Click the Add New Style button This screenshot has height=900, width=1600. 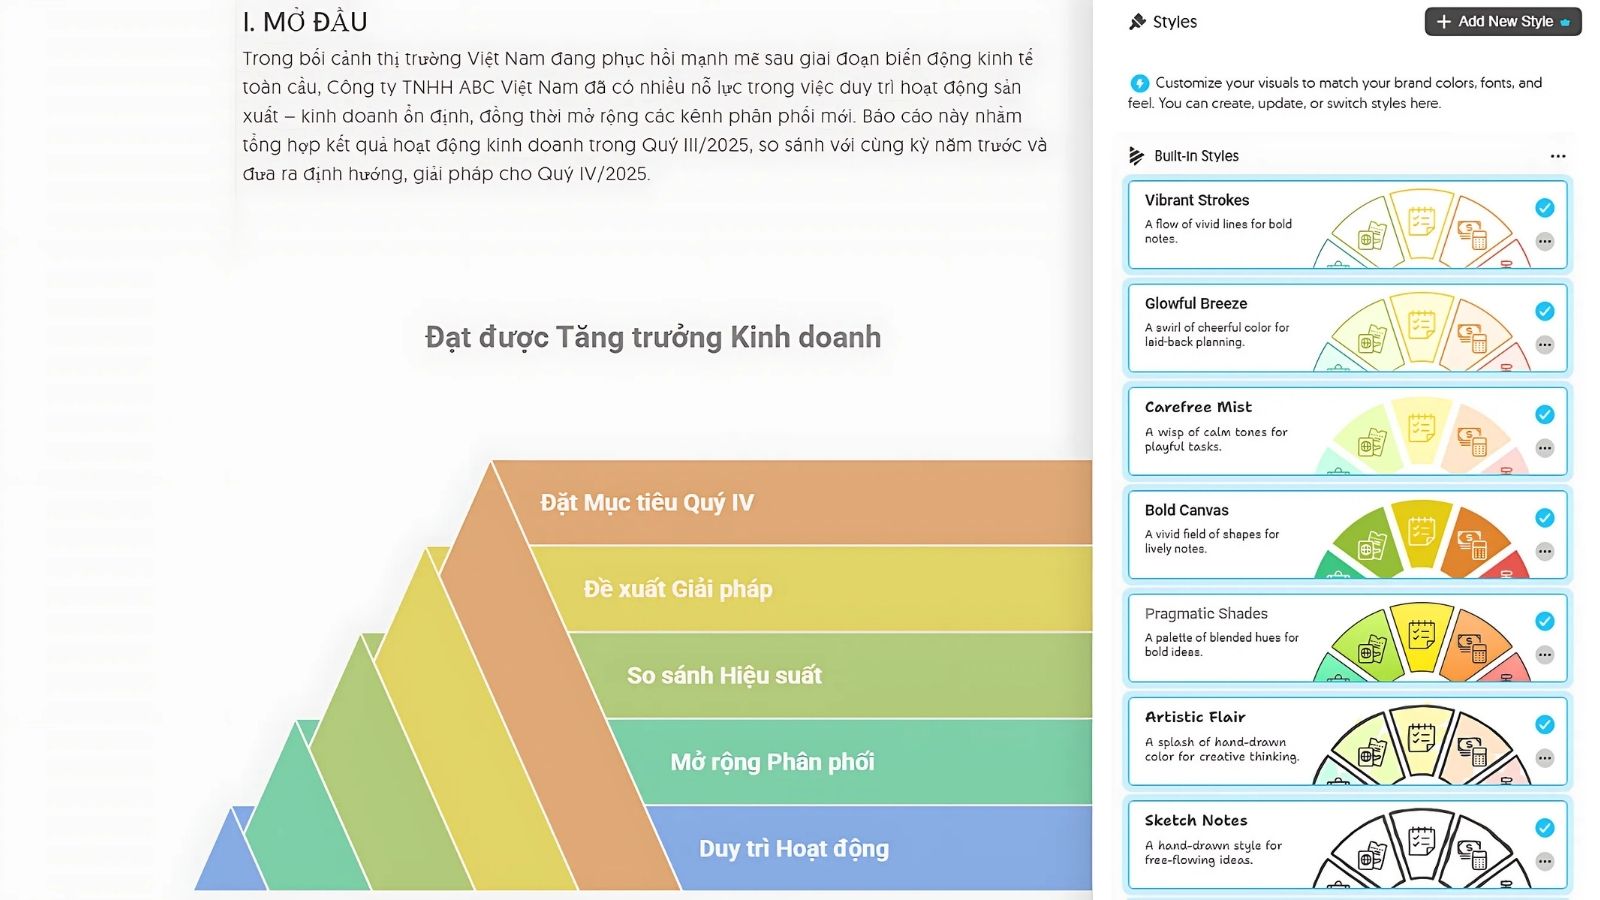coord(1502,22)
